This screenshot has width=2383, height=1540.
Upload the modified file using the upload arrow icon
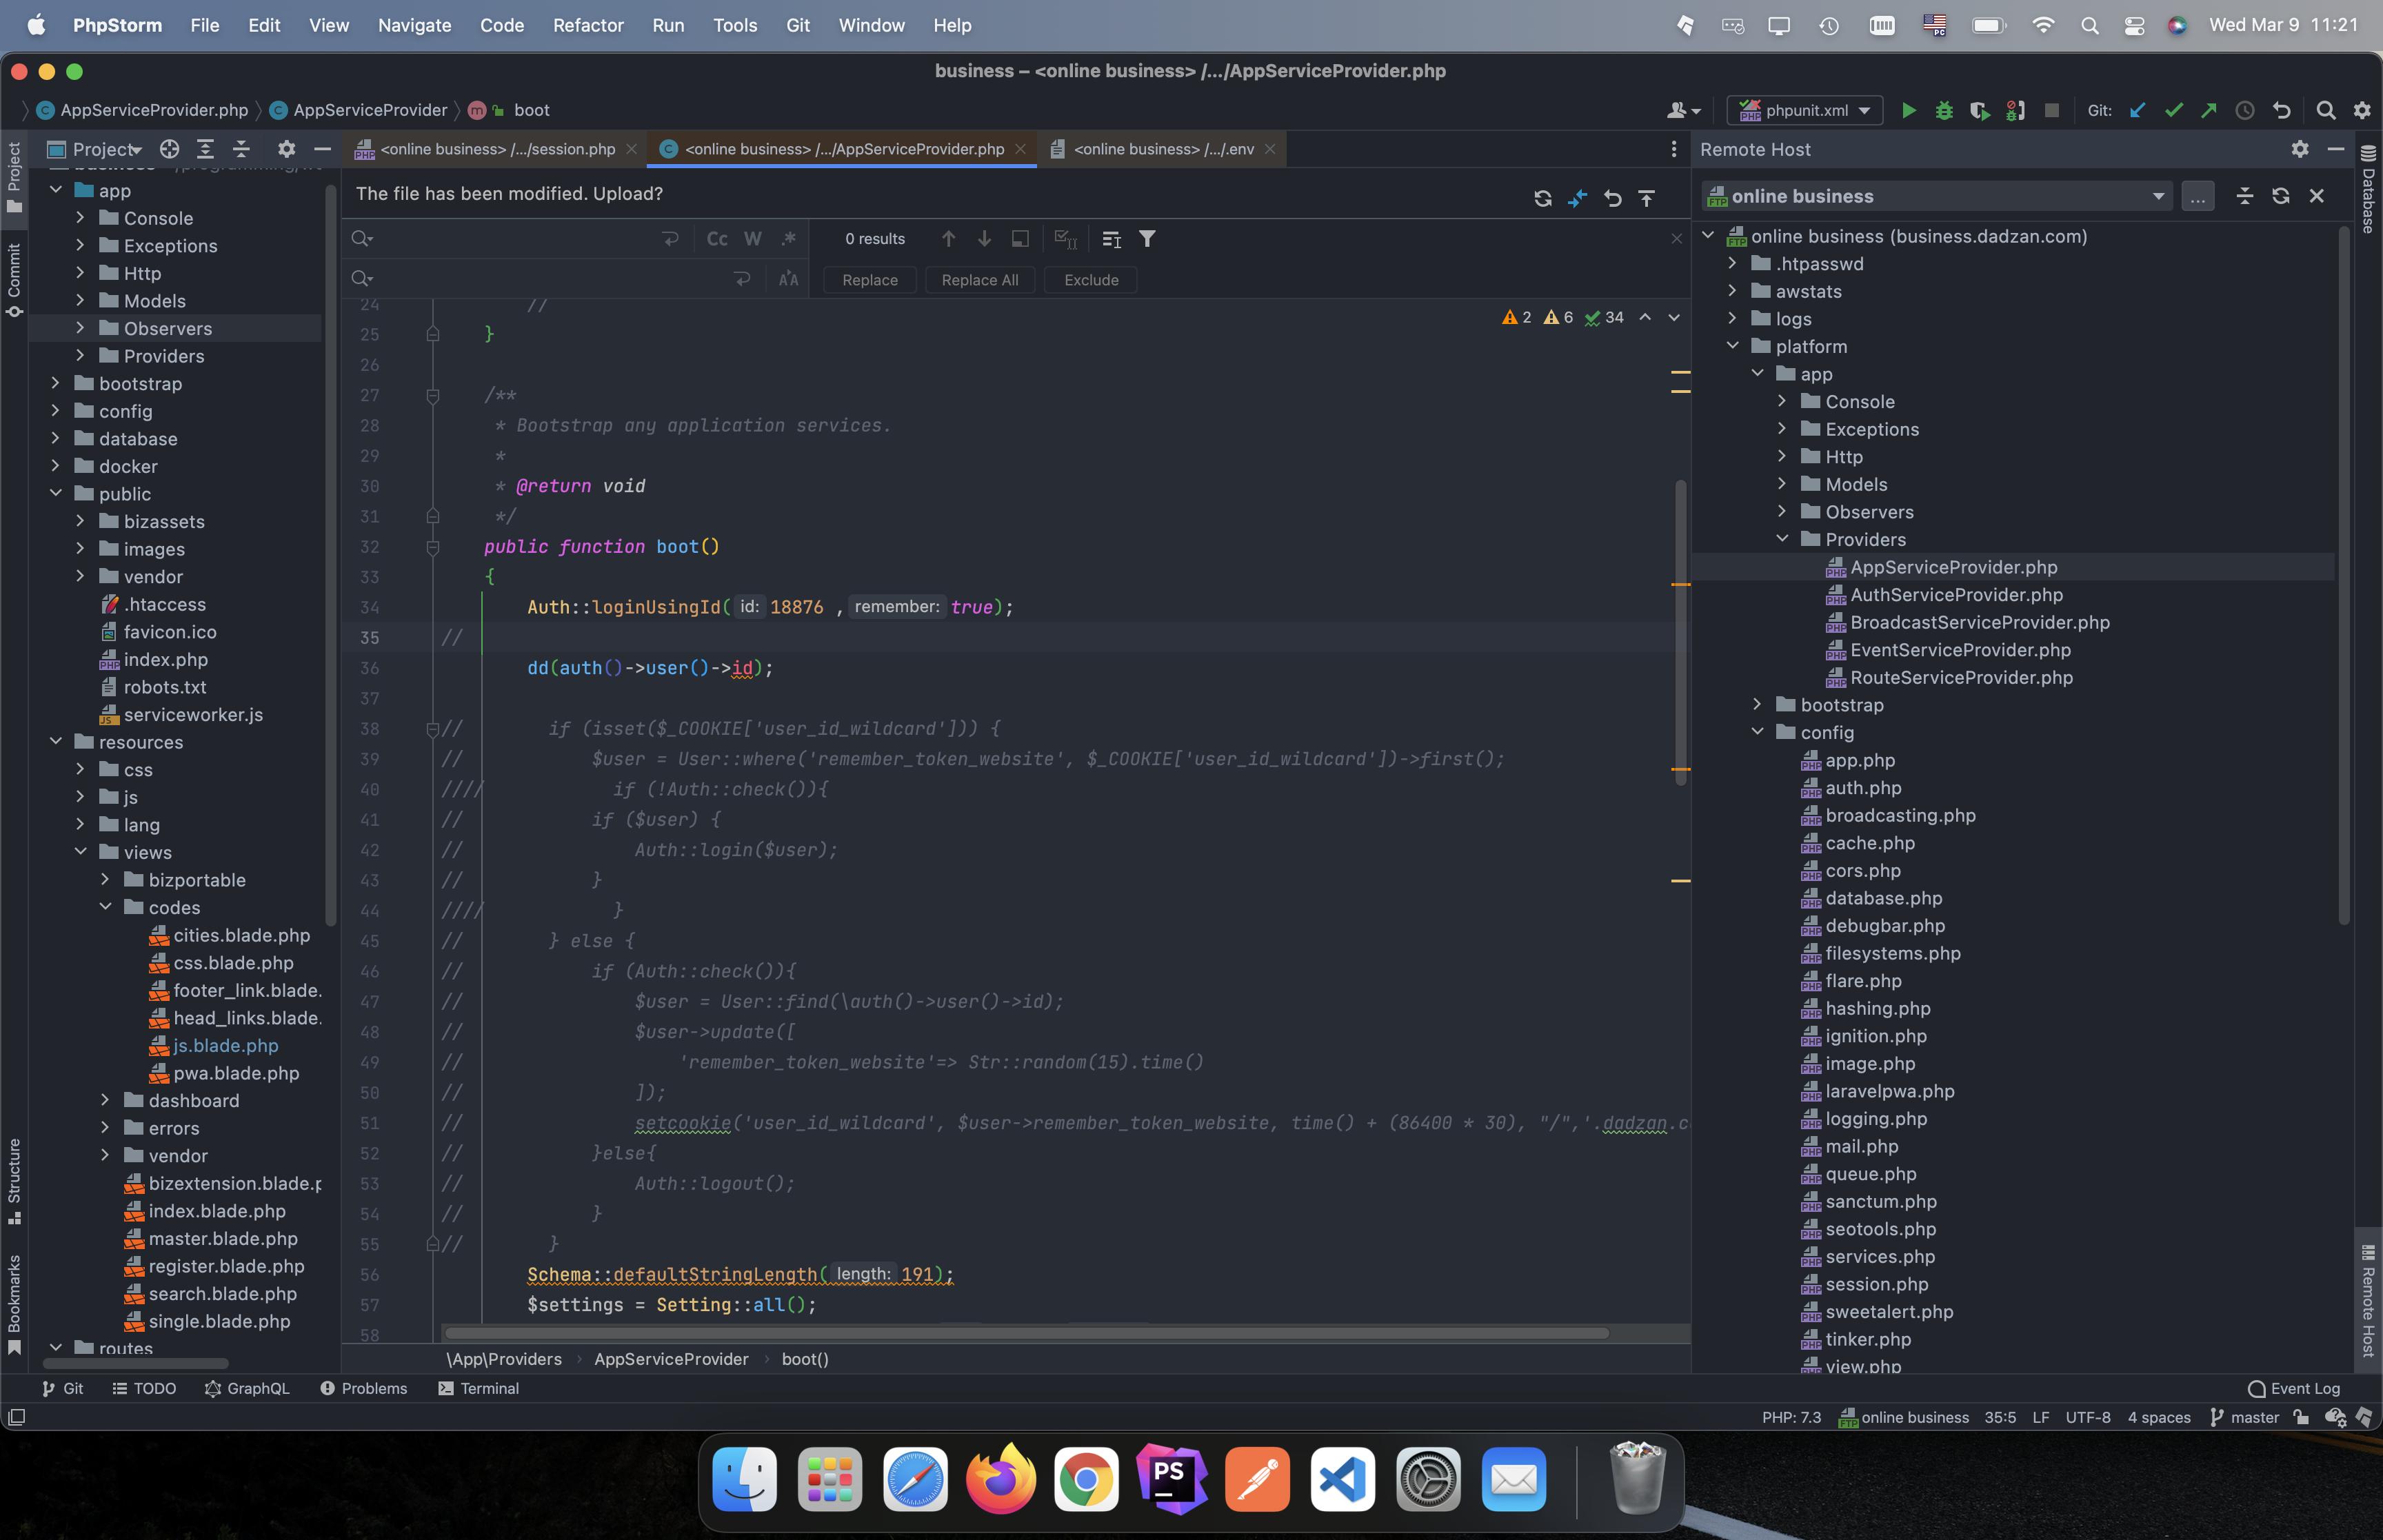1646,198
